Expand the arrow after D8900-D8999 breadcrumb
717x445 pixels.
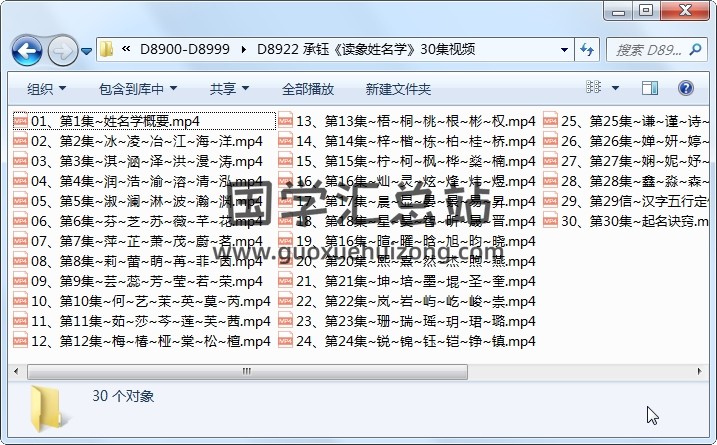coord(243,49)
